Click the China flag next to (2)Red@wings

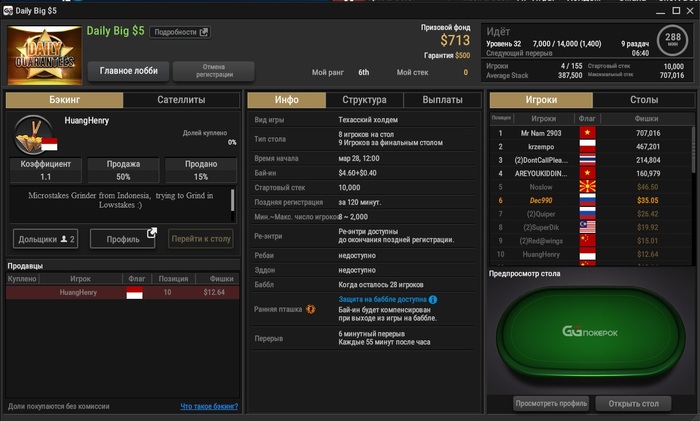pyautogui.click(x=587, y=240)
